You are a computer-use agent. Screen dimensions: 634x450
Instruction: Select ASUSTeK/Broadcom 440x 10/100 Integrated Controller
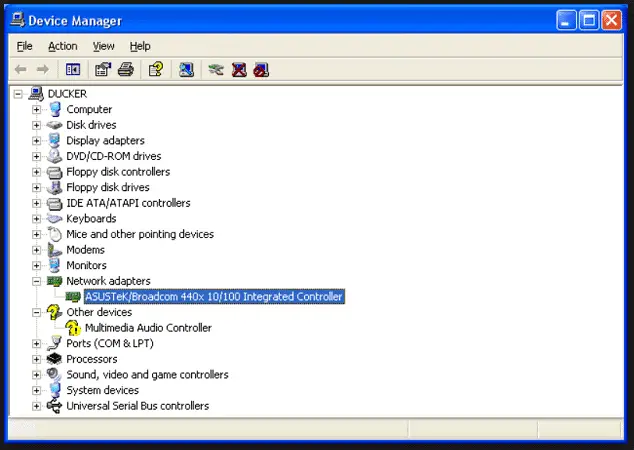214,297
